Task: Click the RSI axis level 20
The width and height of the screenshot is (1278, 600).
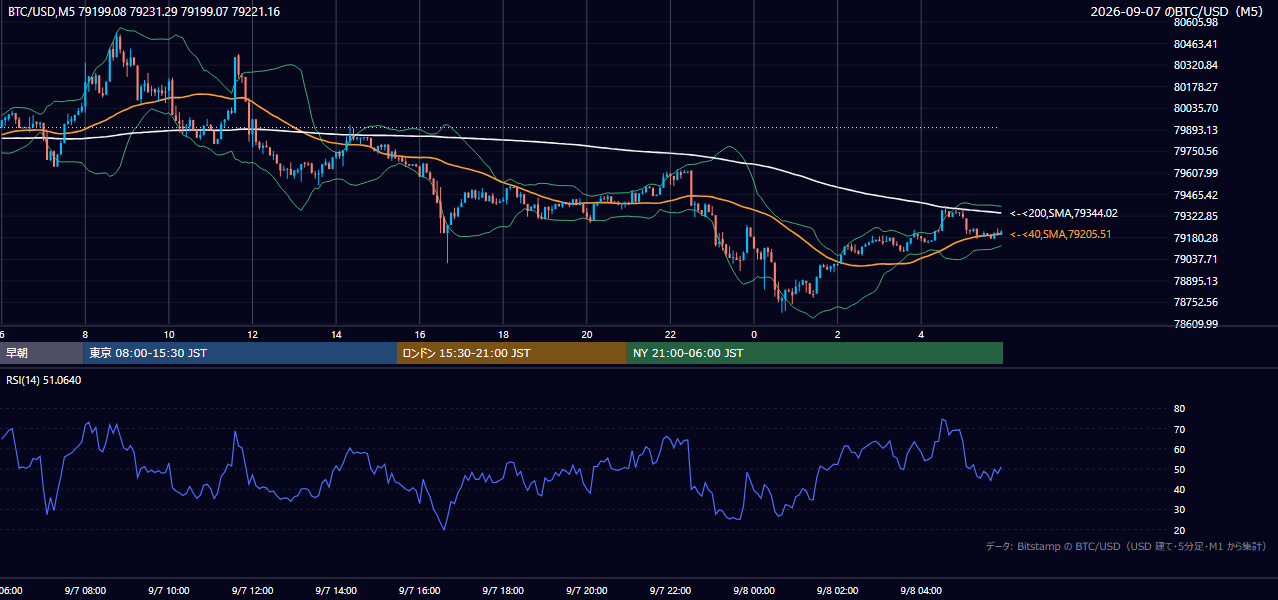Action: 1180,530
